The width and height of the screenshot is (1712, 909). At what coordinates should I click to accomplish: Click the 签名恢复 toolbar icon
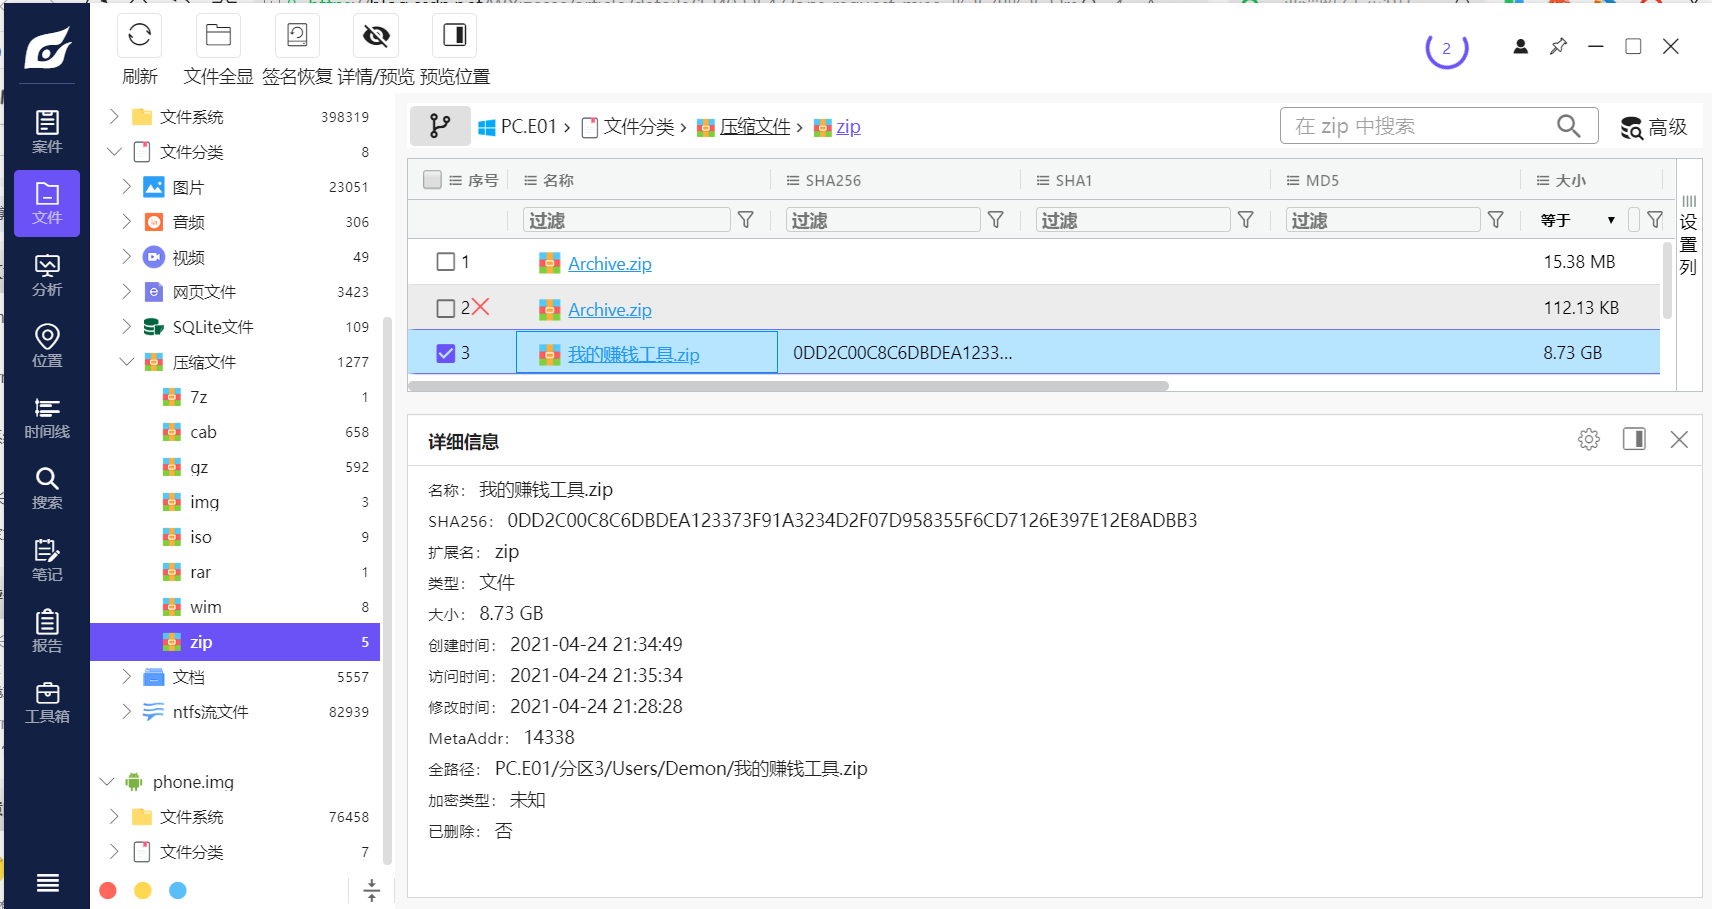coord(297,36)
